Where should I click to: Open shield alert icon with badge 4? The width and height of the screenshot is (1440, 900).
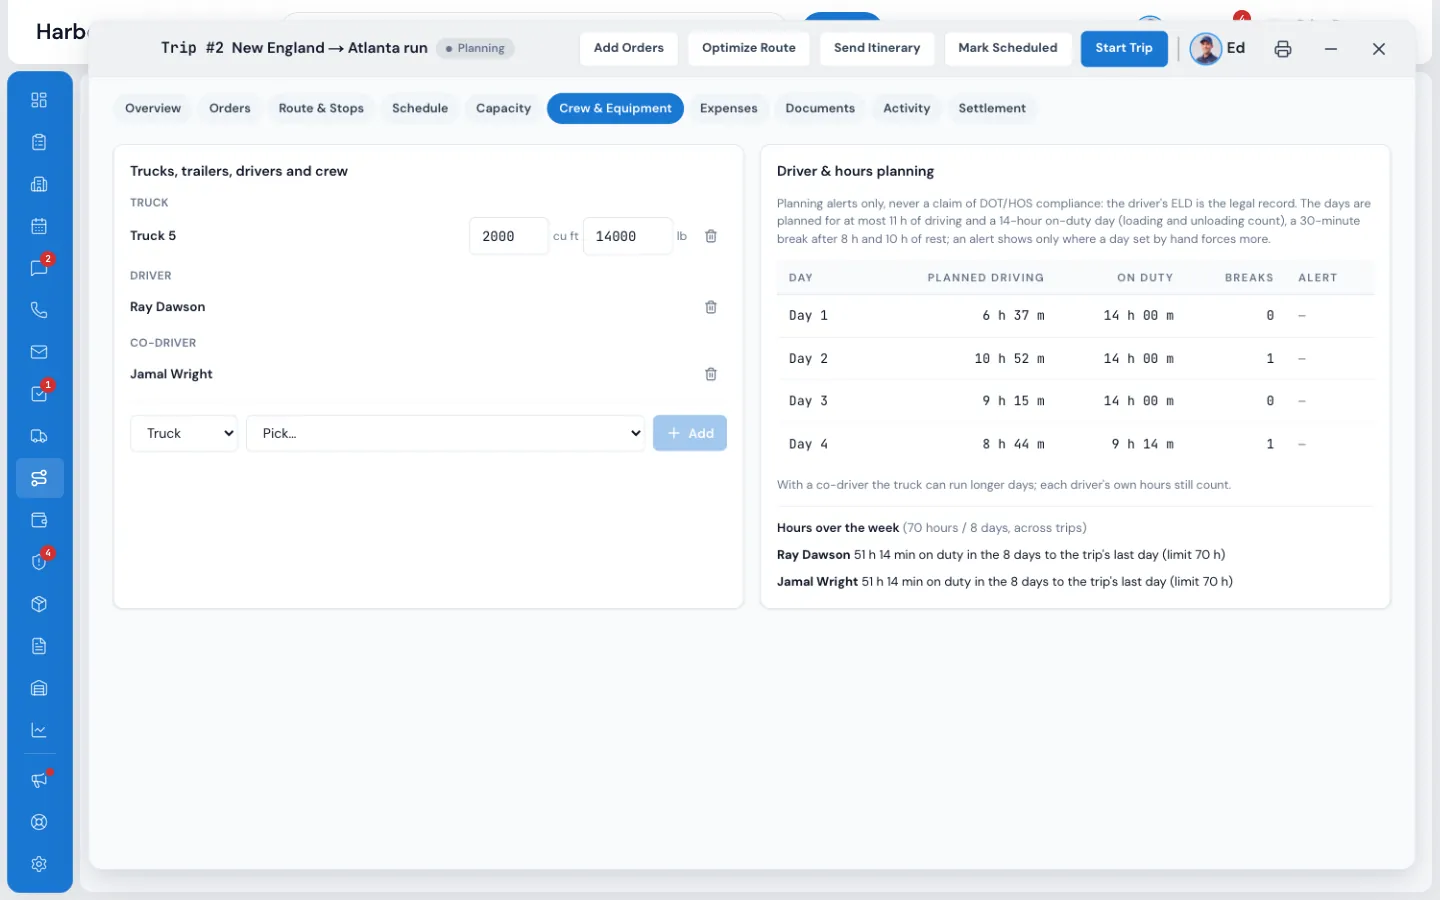39,562
